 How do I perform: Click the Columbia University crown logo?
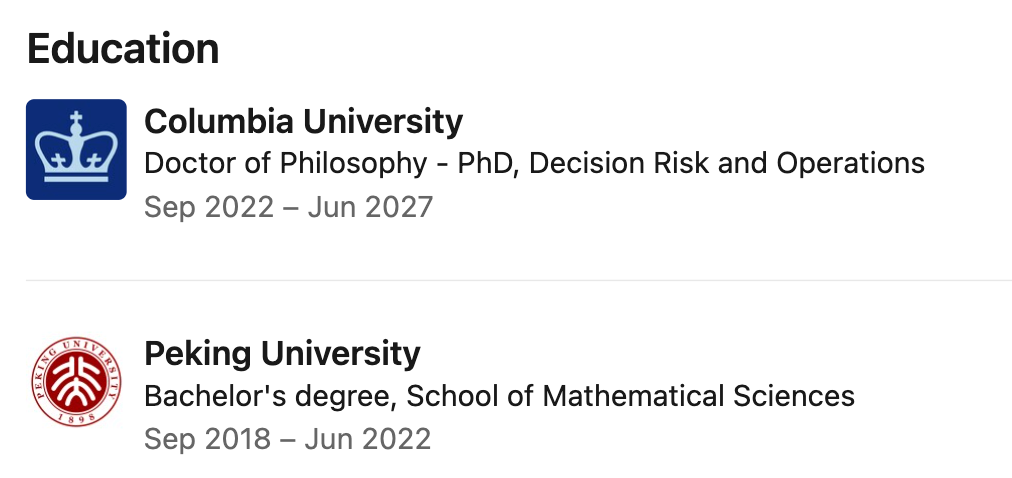click(76, 149)
